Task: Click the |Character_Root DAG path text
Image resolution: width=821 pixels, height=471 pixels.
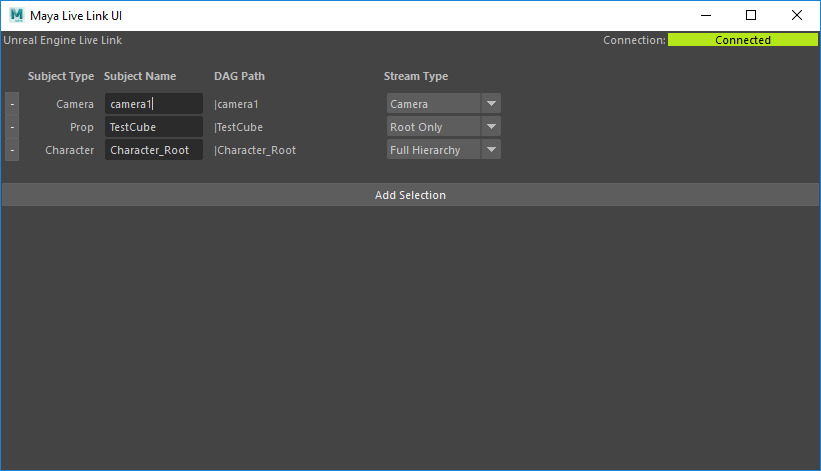Action: pyautogui.click(x=255, y=150)
